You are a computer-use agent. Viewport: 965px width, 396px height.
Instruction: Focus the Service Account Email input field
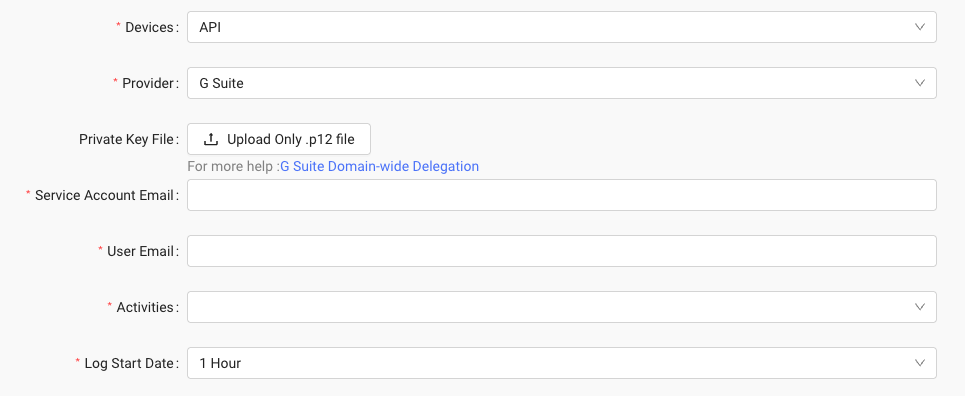point(561,195)
